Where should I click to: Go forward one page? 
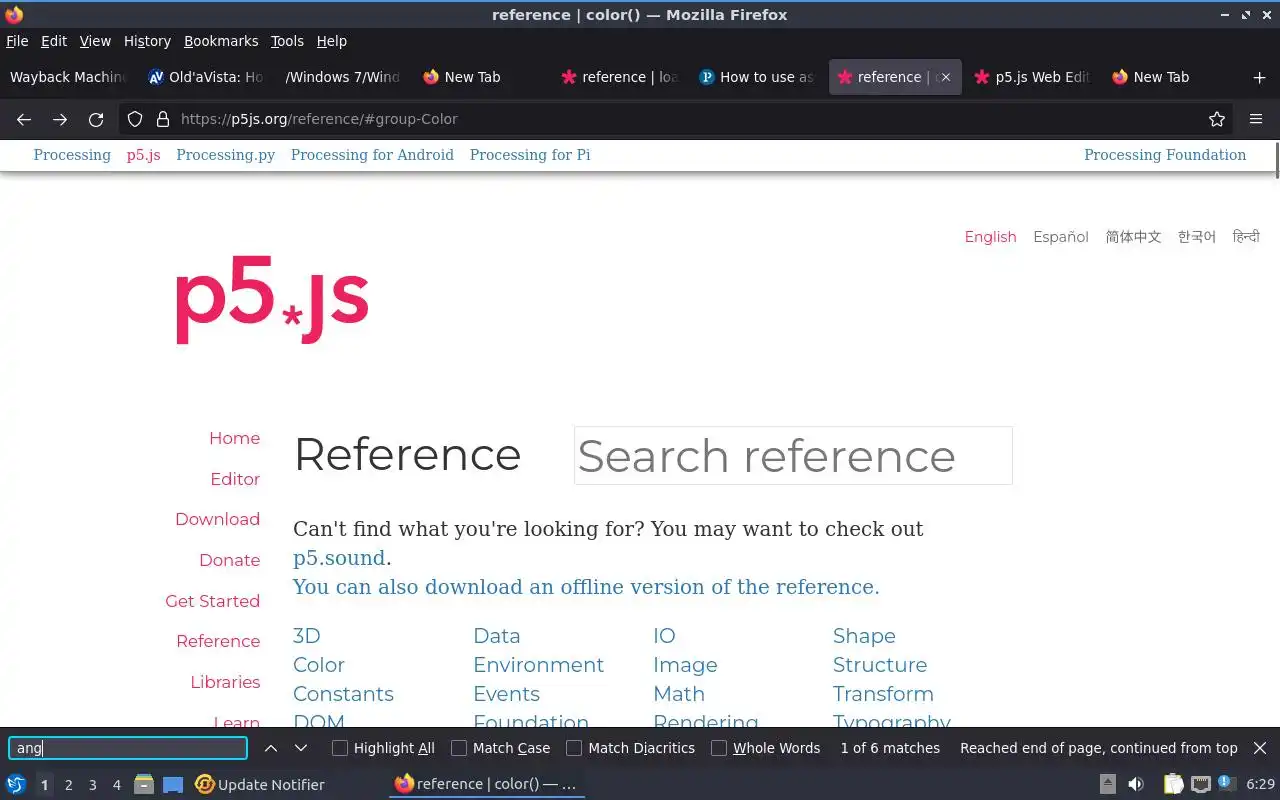[60, 119]
